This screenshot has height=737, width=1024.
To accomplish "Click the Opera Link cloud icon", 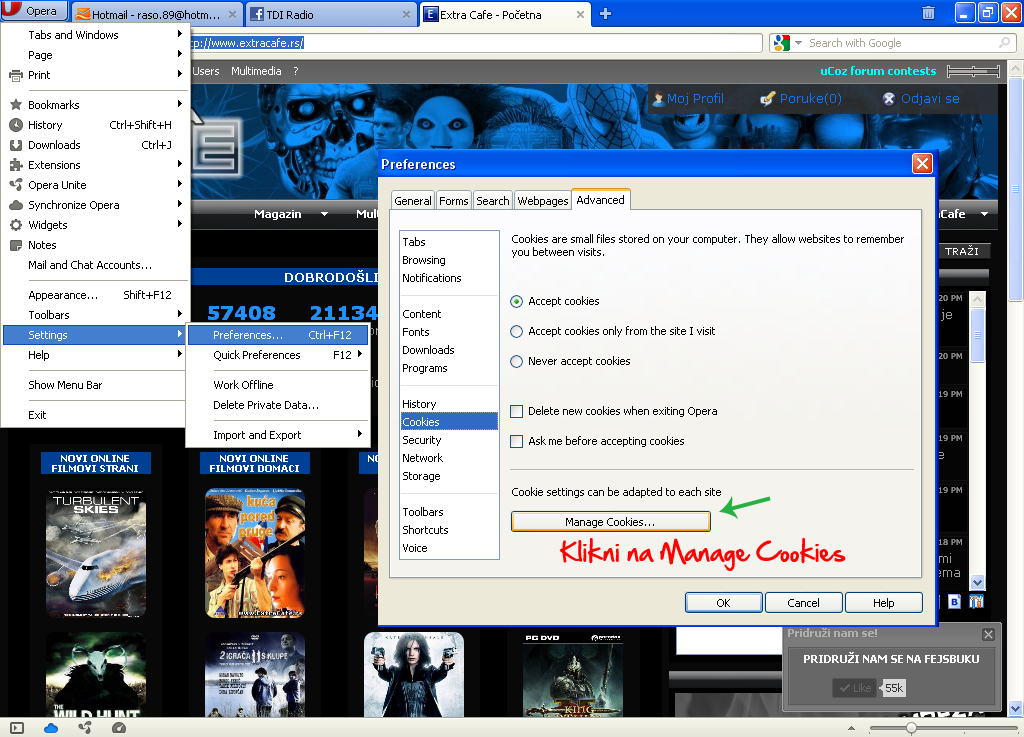I will click(51, 728).
